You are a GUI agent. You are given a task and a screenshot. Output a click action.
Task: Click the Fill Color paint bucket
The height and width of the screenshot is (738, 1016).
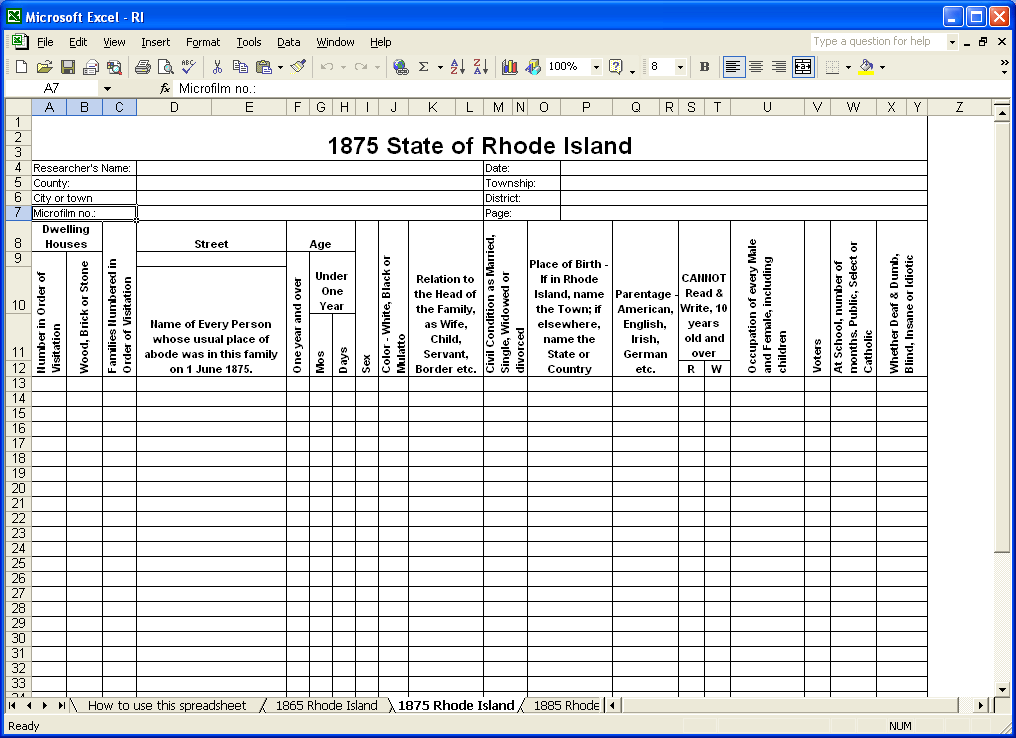point(866,67)
